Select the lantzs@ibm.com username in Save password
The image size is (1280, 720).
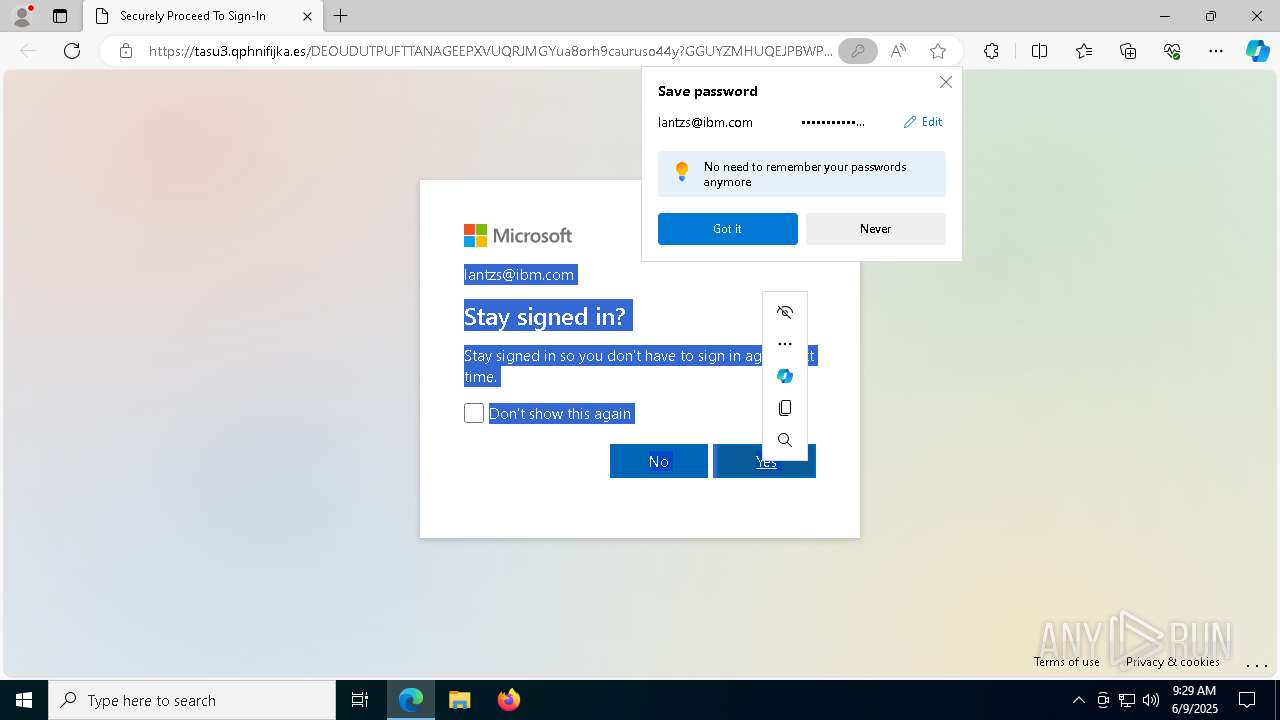[705, 122]
